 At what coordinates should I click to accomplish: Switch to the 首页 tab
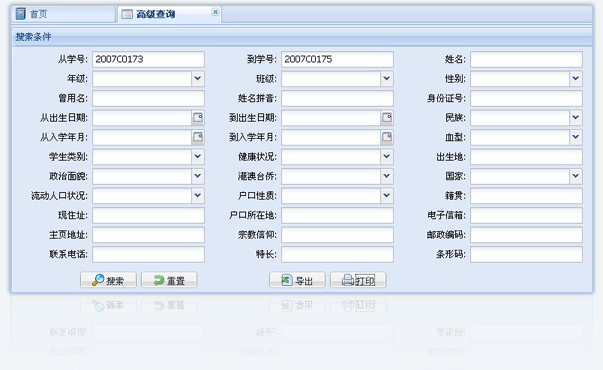pyautogui.click(x=63, y=14)
